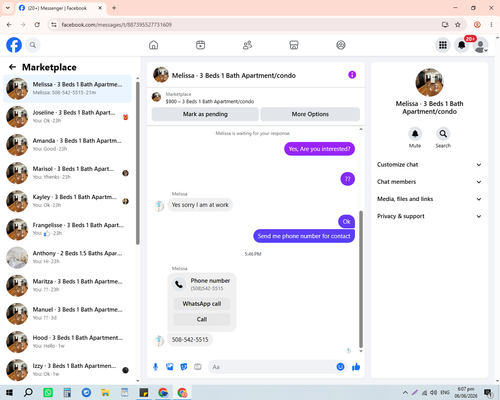The width and height of the screenshot is (500, 400).
Task: Click conversation list scrollbar
Action: click(138, 163)
